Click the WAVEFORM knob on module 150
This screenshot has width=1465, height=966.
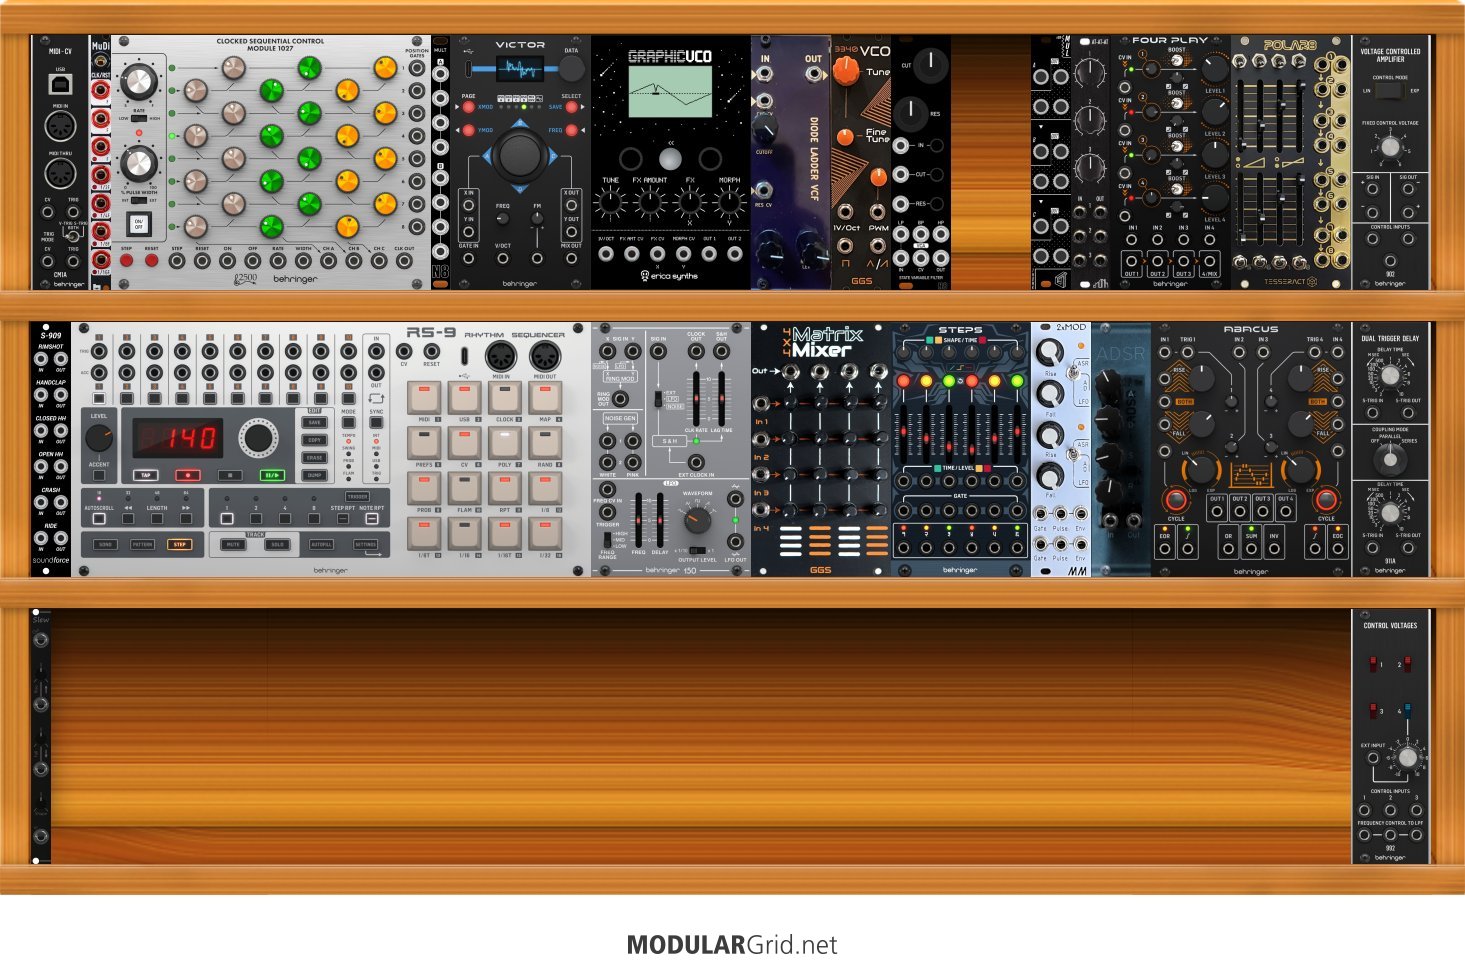click(x=697, y=519)
